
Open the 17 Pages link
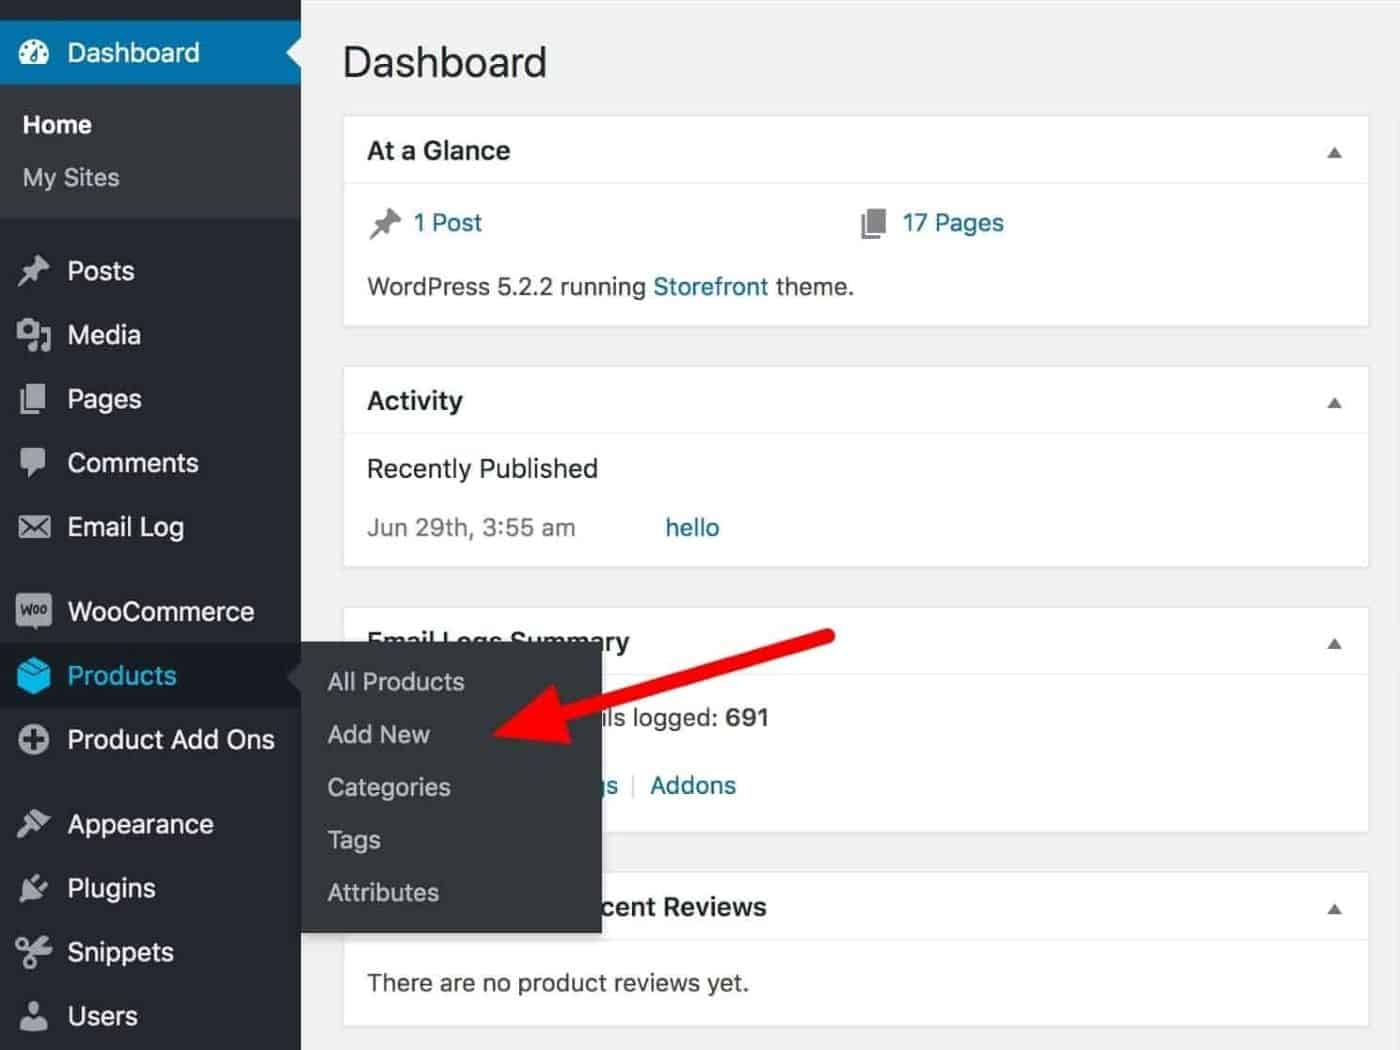(952, 222)
